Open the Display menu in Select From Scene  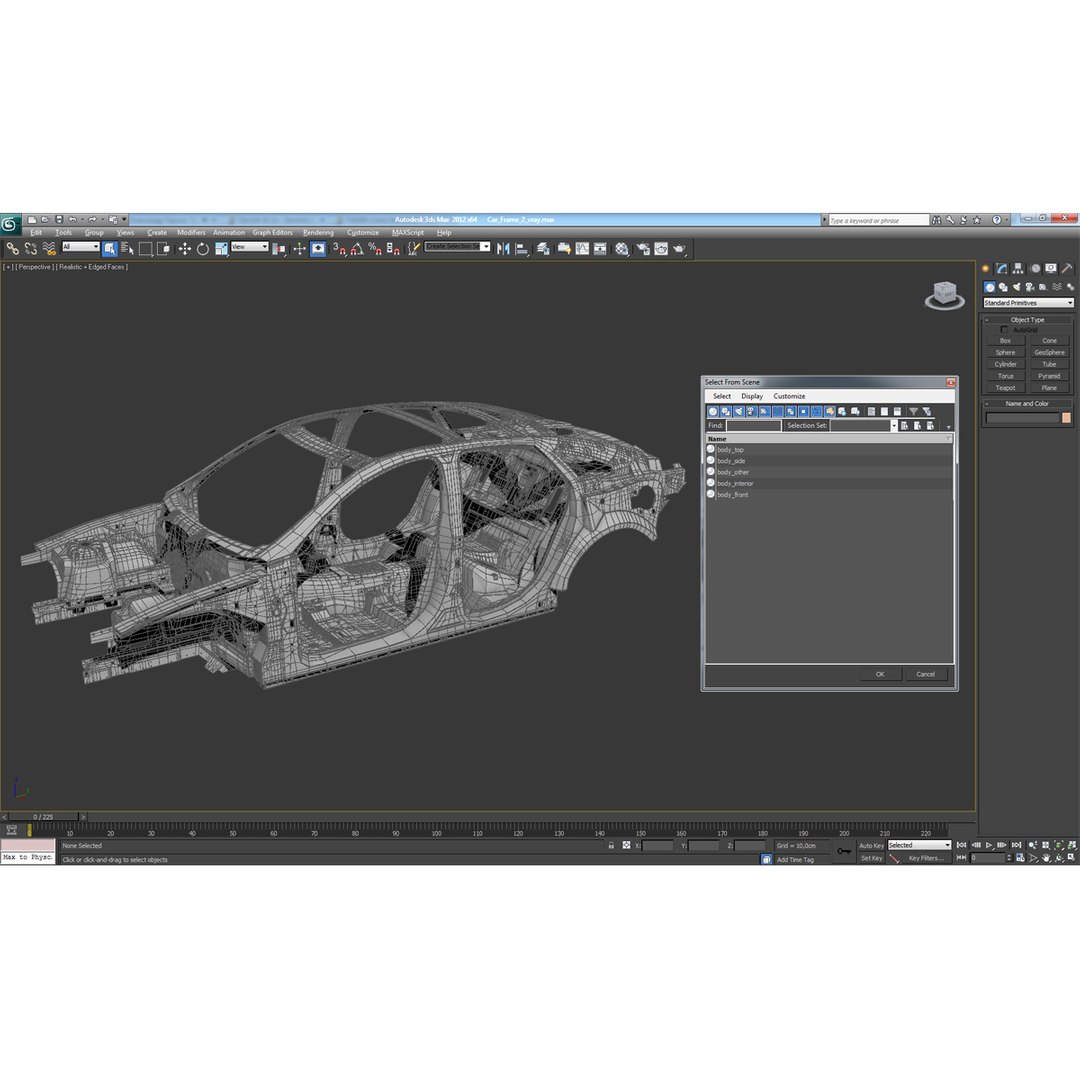pos(751,396)
